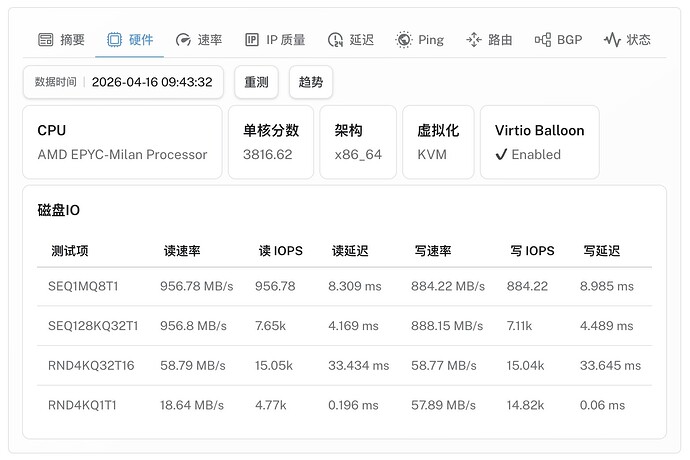Click the 读 IOPS column header
The height and width of the screenshot is (460, 690).
click(281, 251)
